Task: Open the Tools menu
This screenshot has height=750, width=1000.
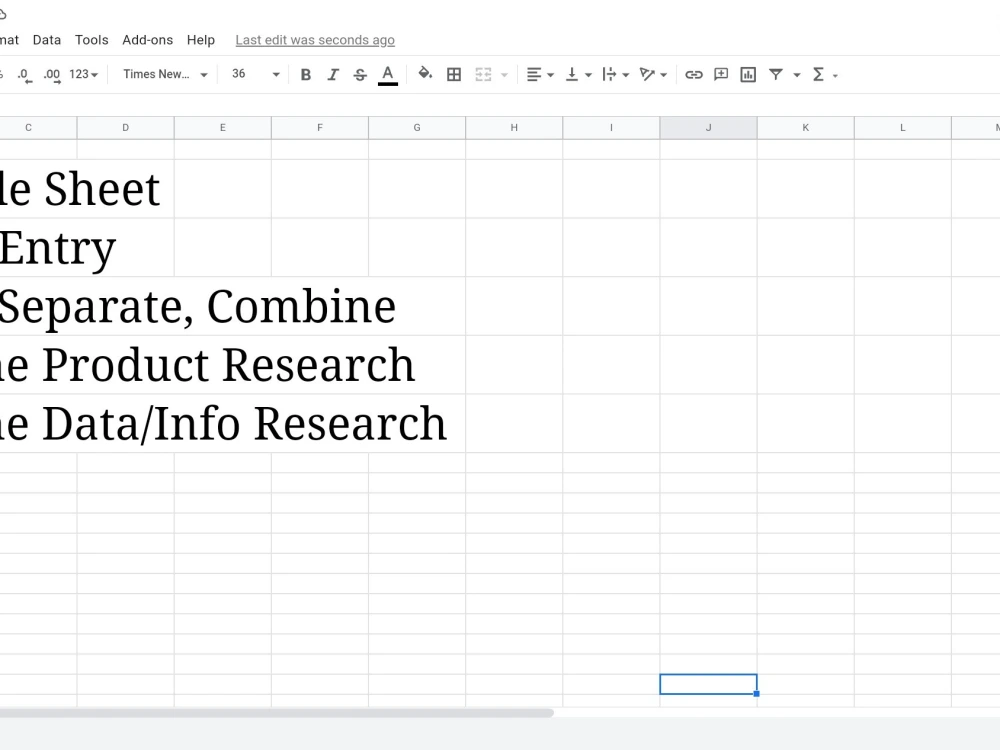Action: point(92,40)
